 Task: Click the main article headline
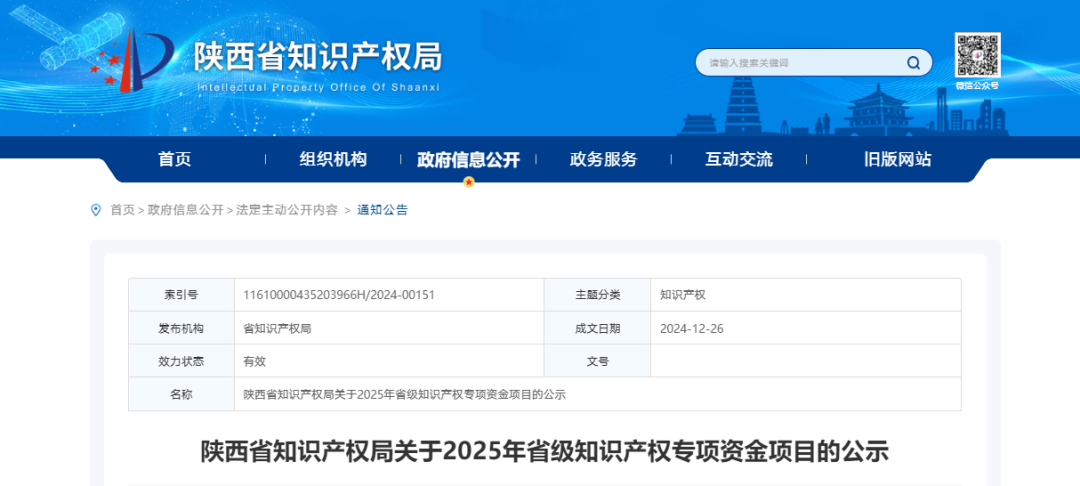pyautogui.click(x=545, y=453)
